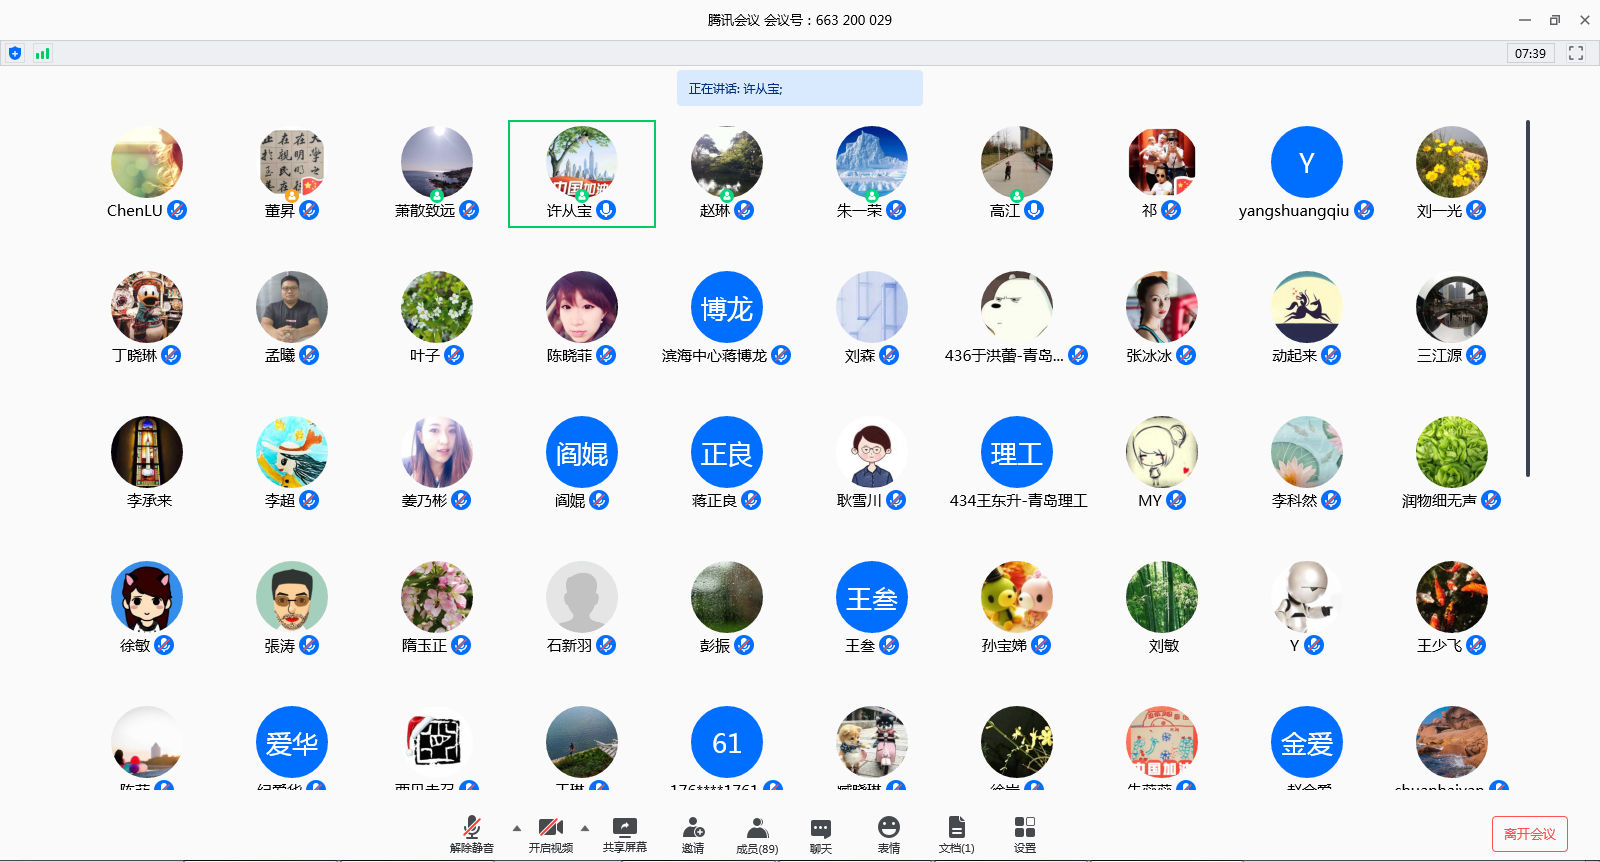
Task: Click the network signal strength icon
Action: coord(42,53)
